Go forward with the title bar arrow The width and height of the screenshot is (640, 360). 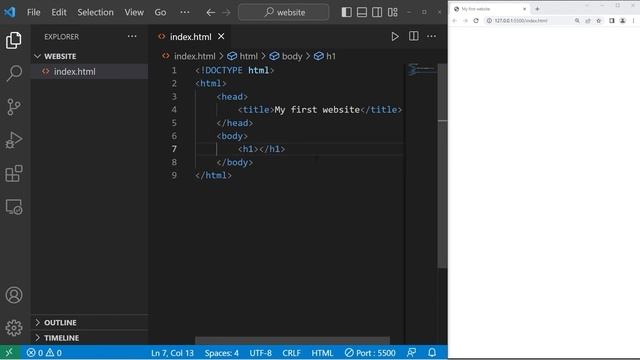click(x=226, y=13)
